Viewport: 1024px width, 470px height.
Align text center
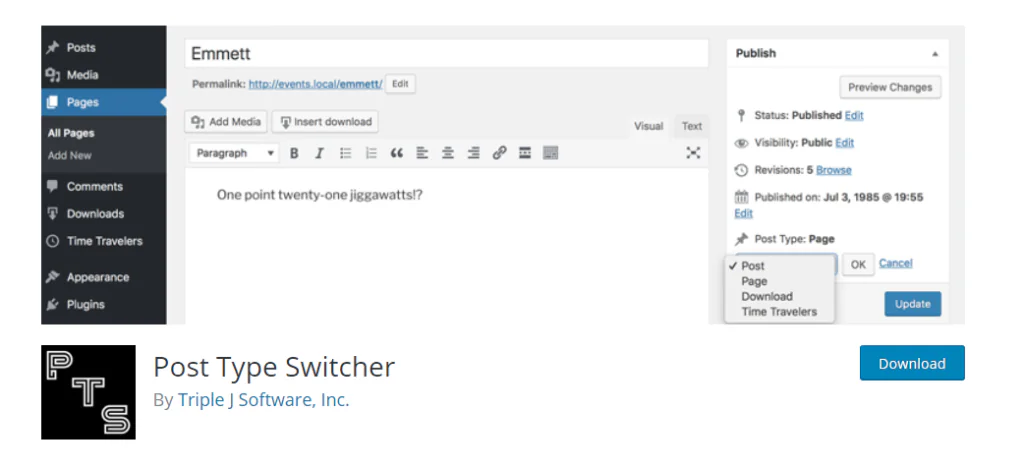(448, 153)
